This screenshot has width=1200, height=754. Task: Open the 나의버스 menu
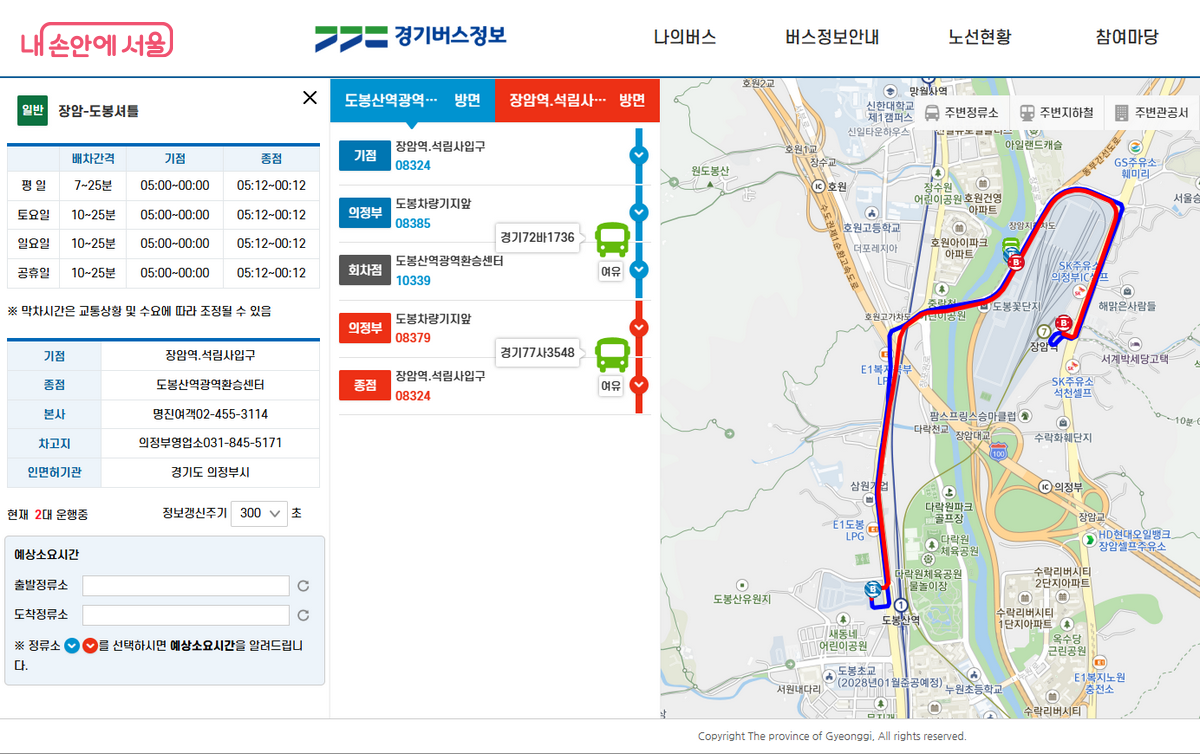coord(685,38)
